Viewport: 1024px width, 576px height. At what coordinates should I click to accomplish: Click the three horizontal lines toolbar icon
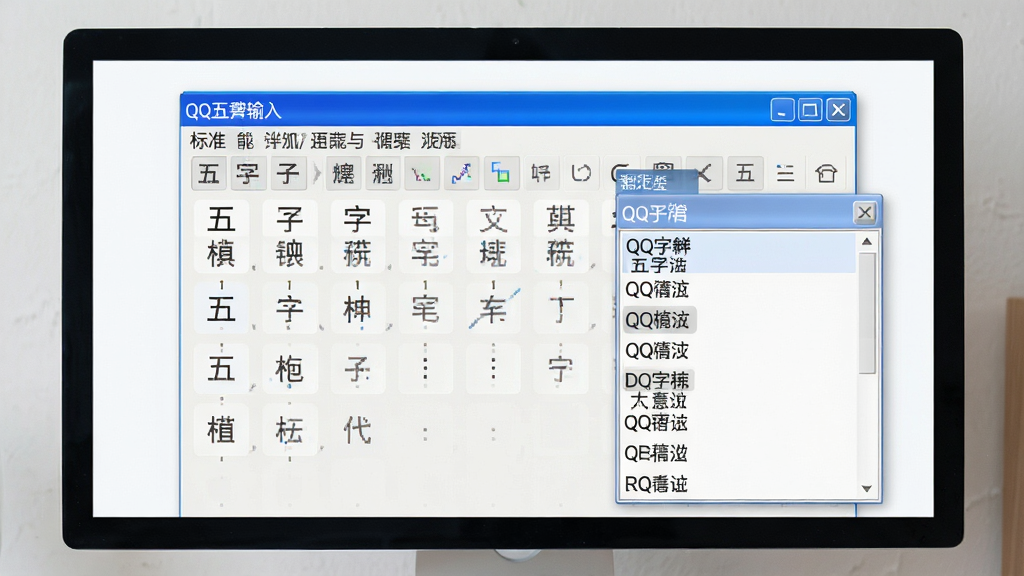(785, 174)
